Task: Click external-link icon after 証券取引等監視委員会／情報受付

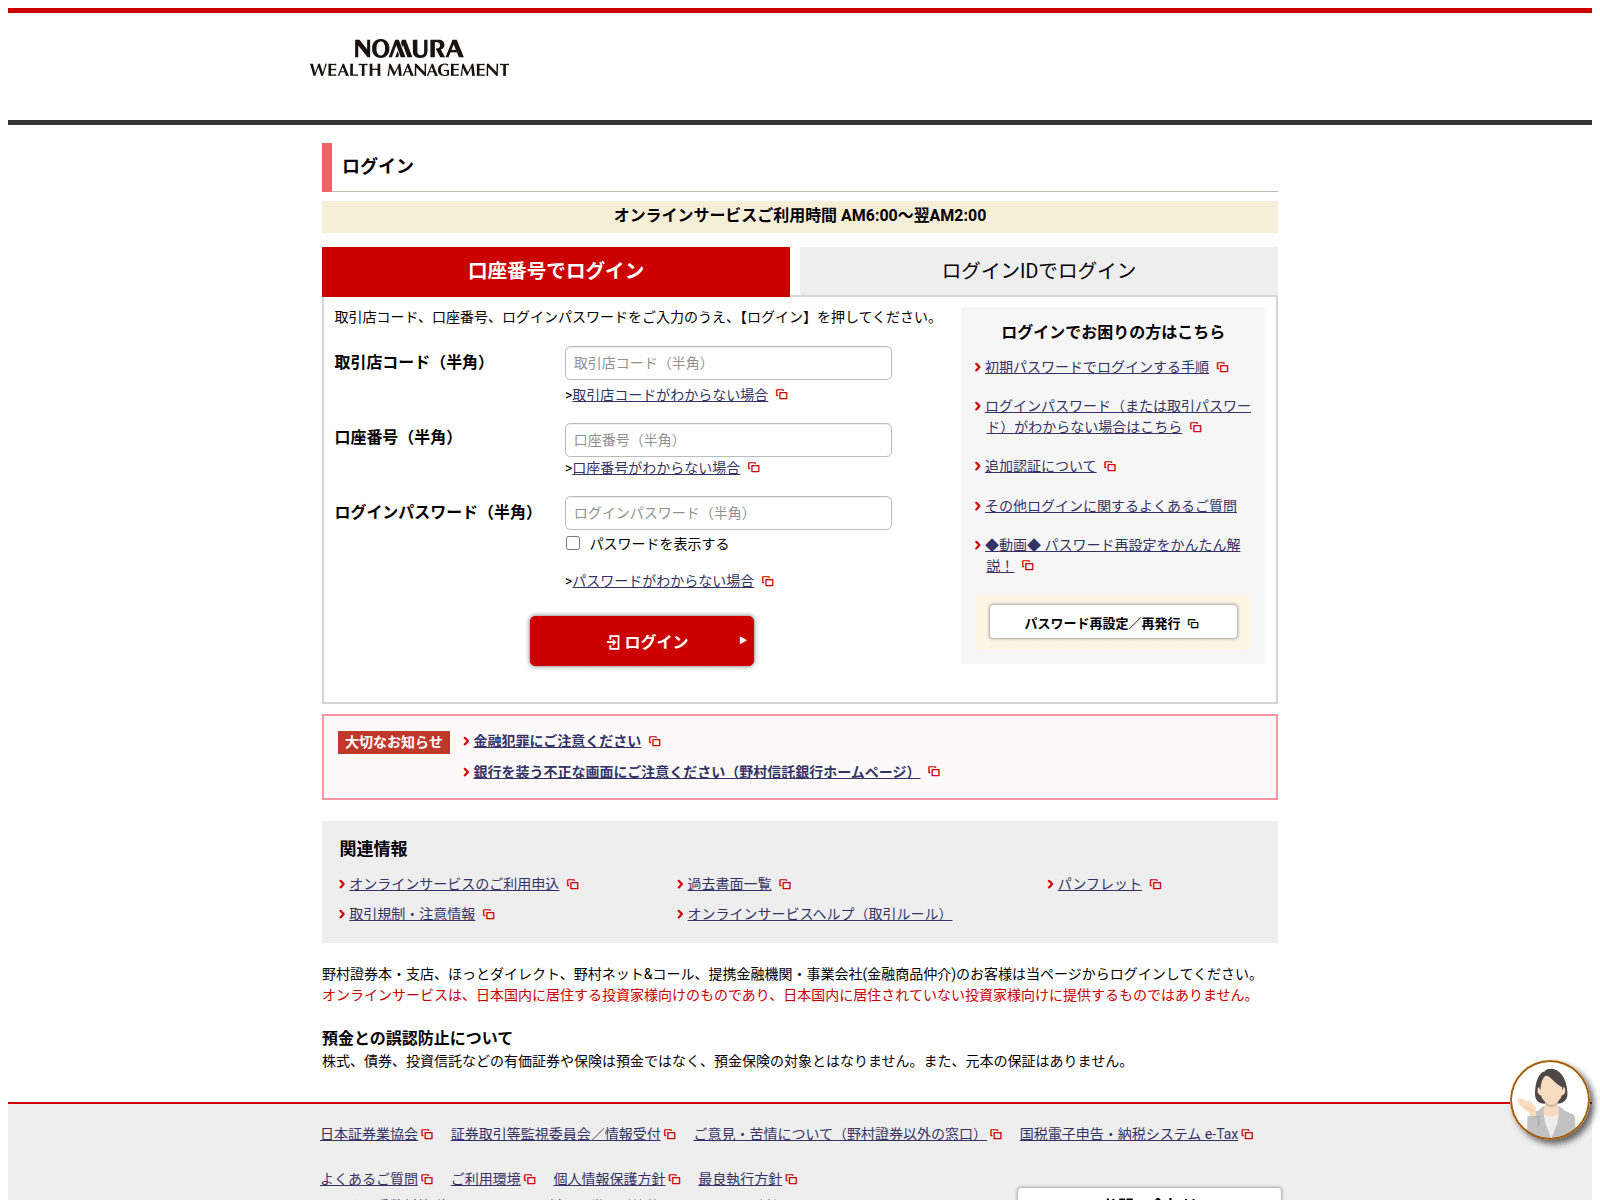Action: pos(670,1135)
